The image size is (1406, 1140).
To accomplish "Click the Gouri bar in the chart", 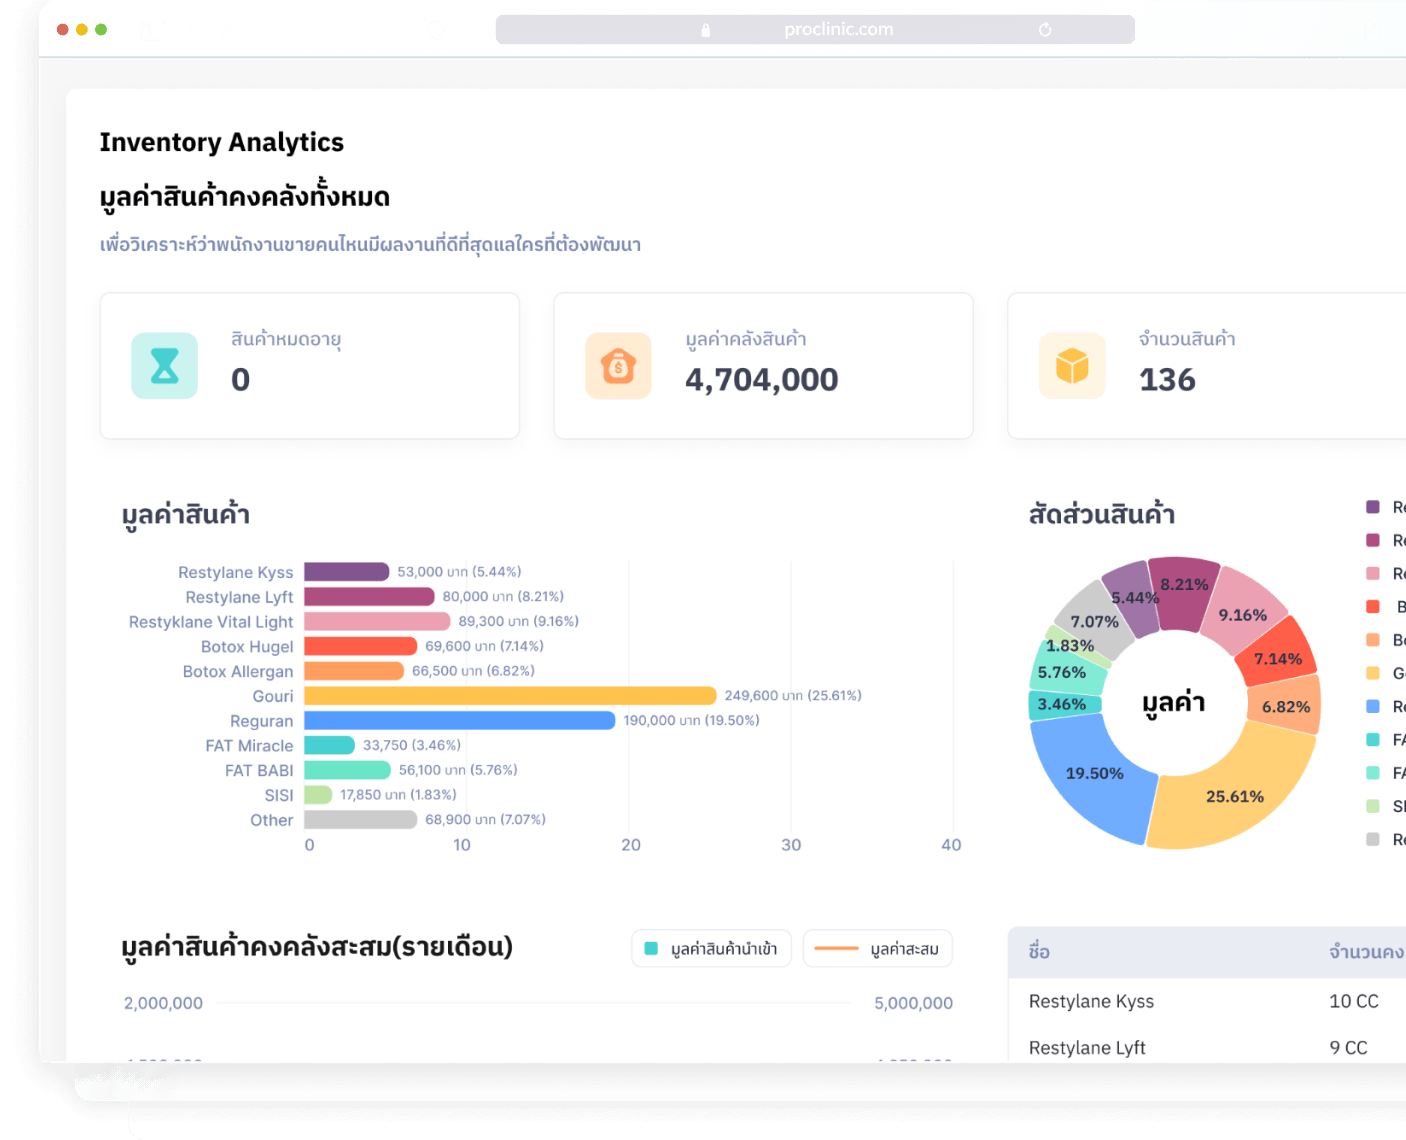I will [x=510, y=696].
